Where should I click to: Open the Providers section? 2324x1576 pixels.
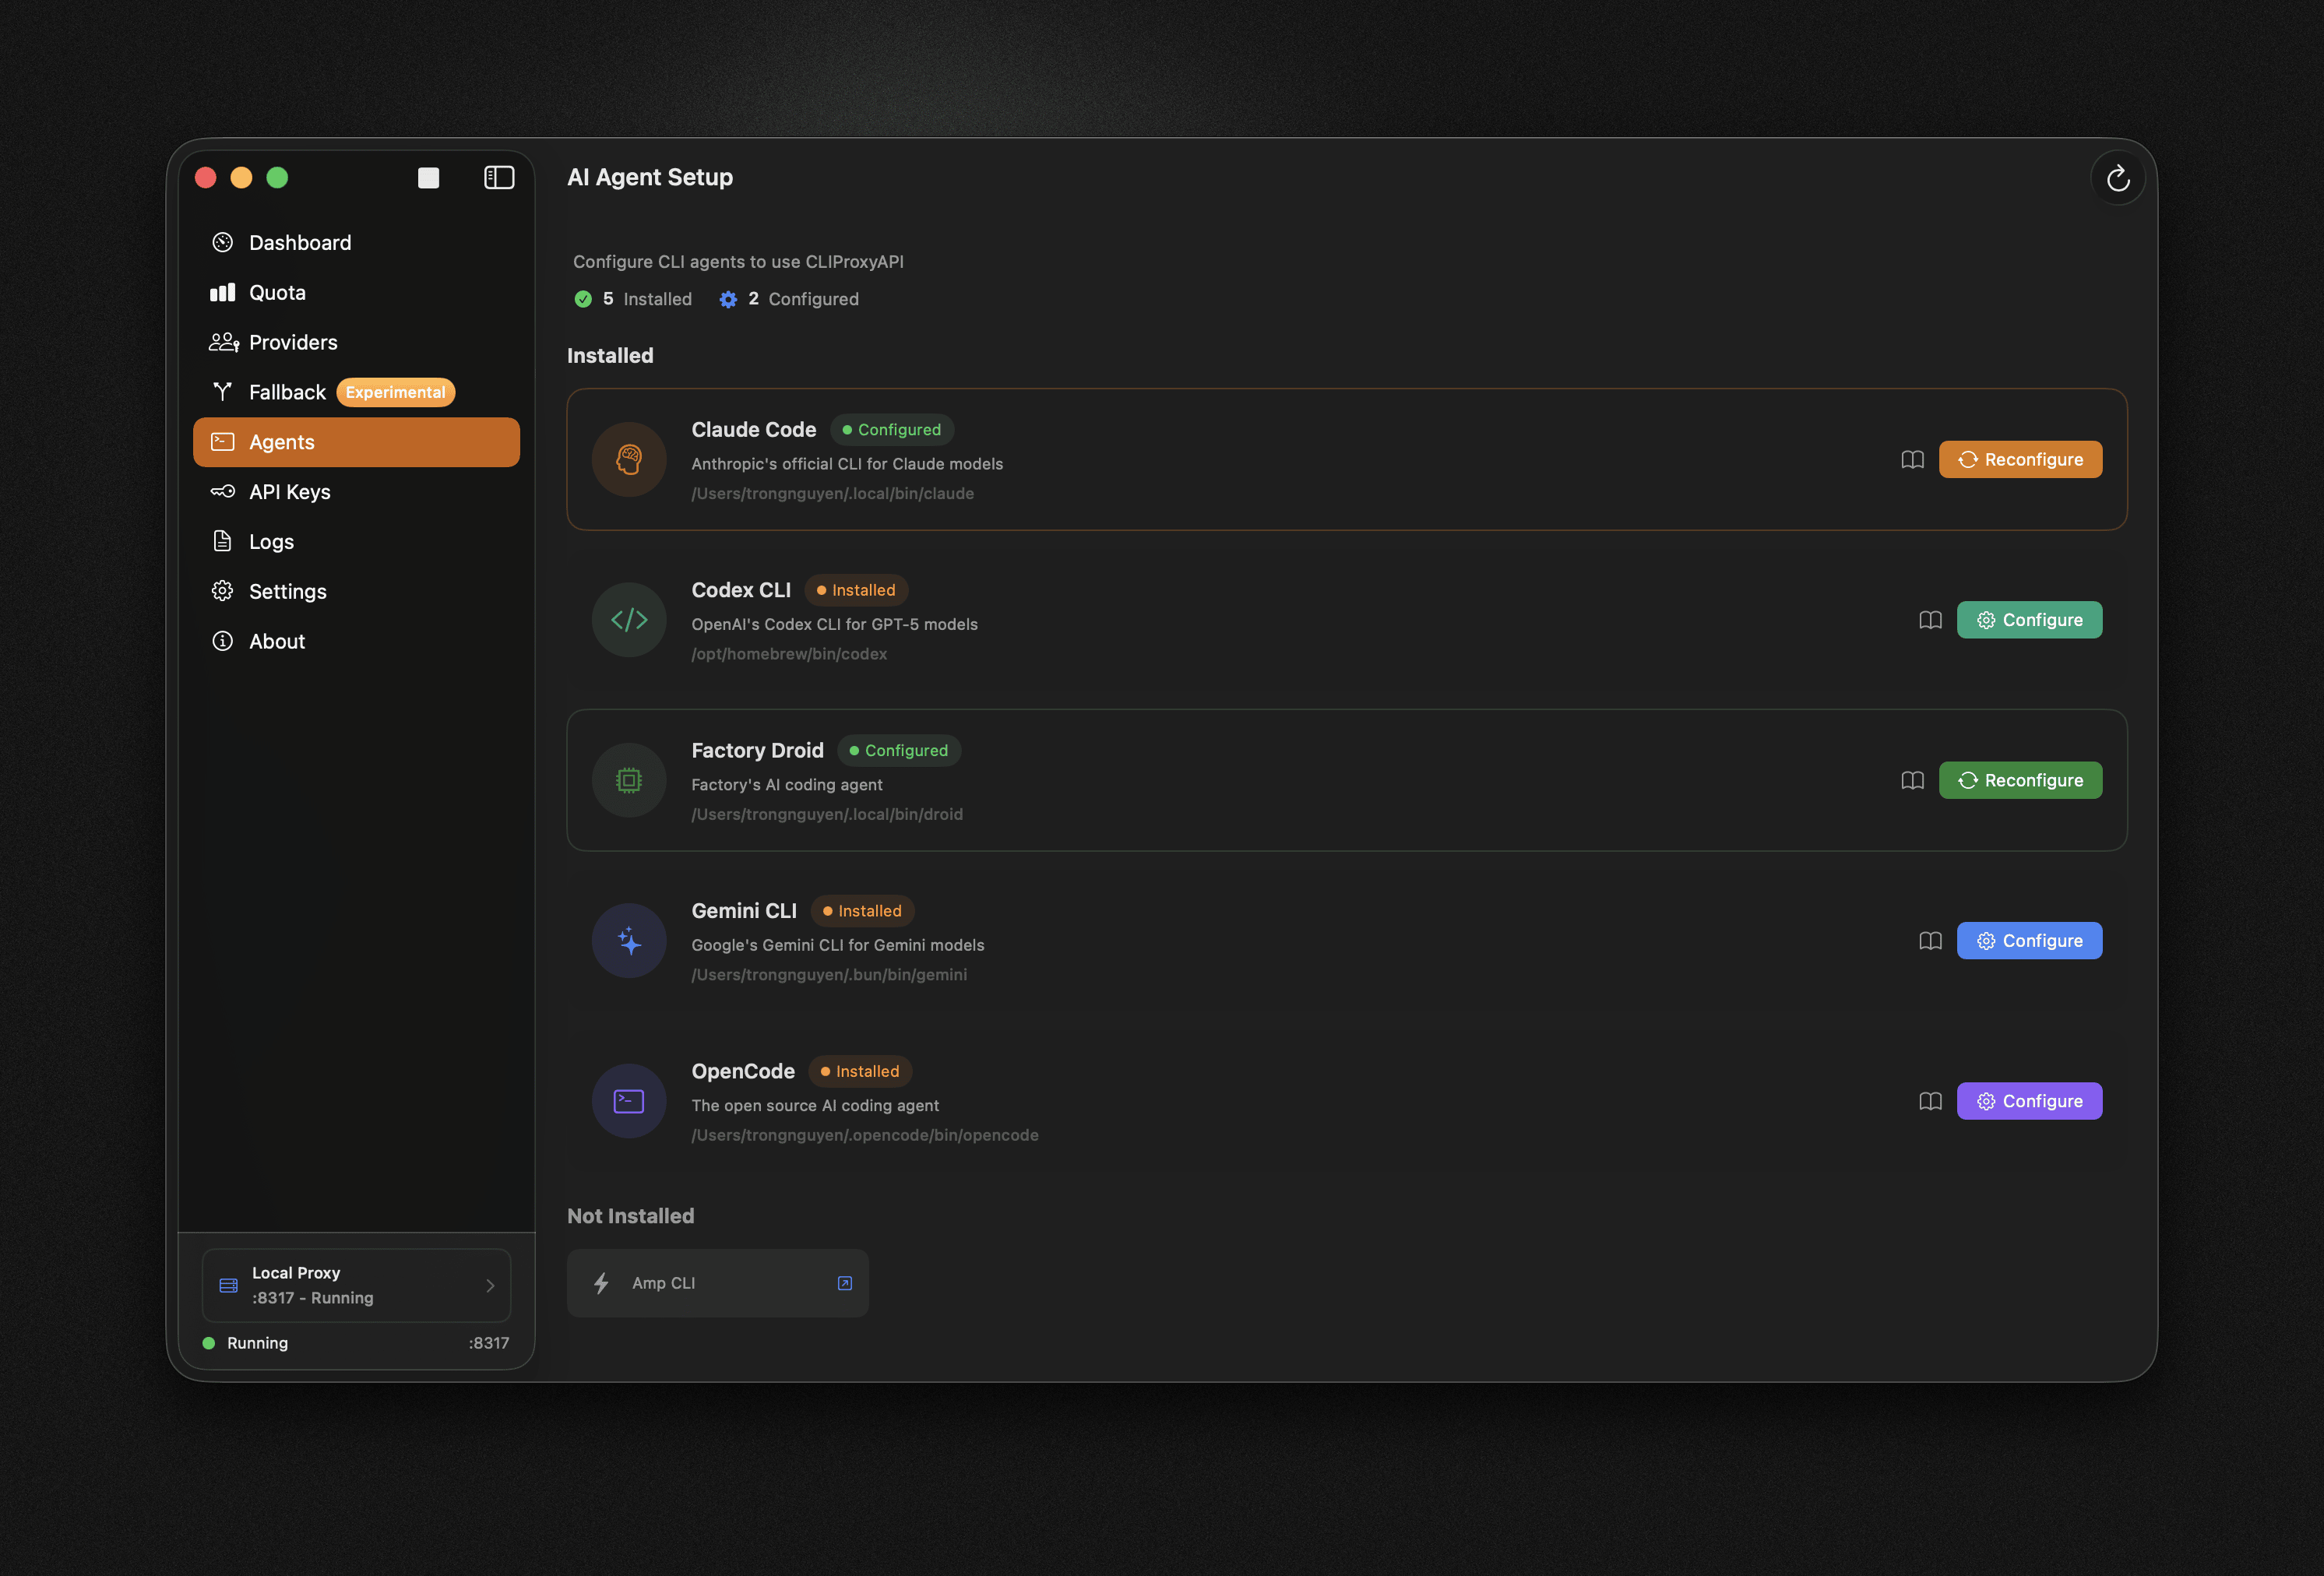point(356,343)
